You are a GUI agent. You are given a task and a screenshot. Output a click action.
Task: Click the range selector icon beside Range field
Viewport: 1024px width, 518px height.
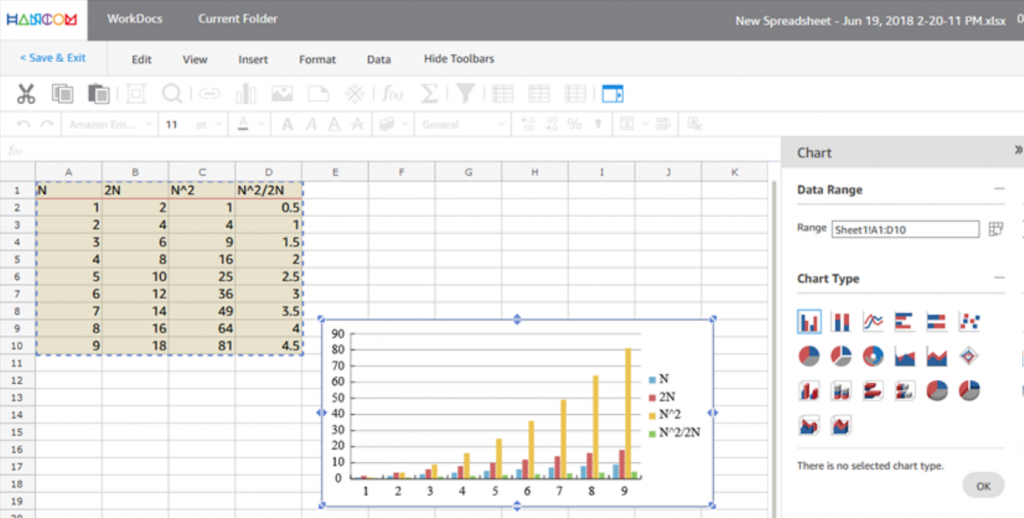pos(995,229)
